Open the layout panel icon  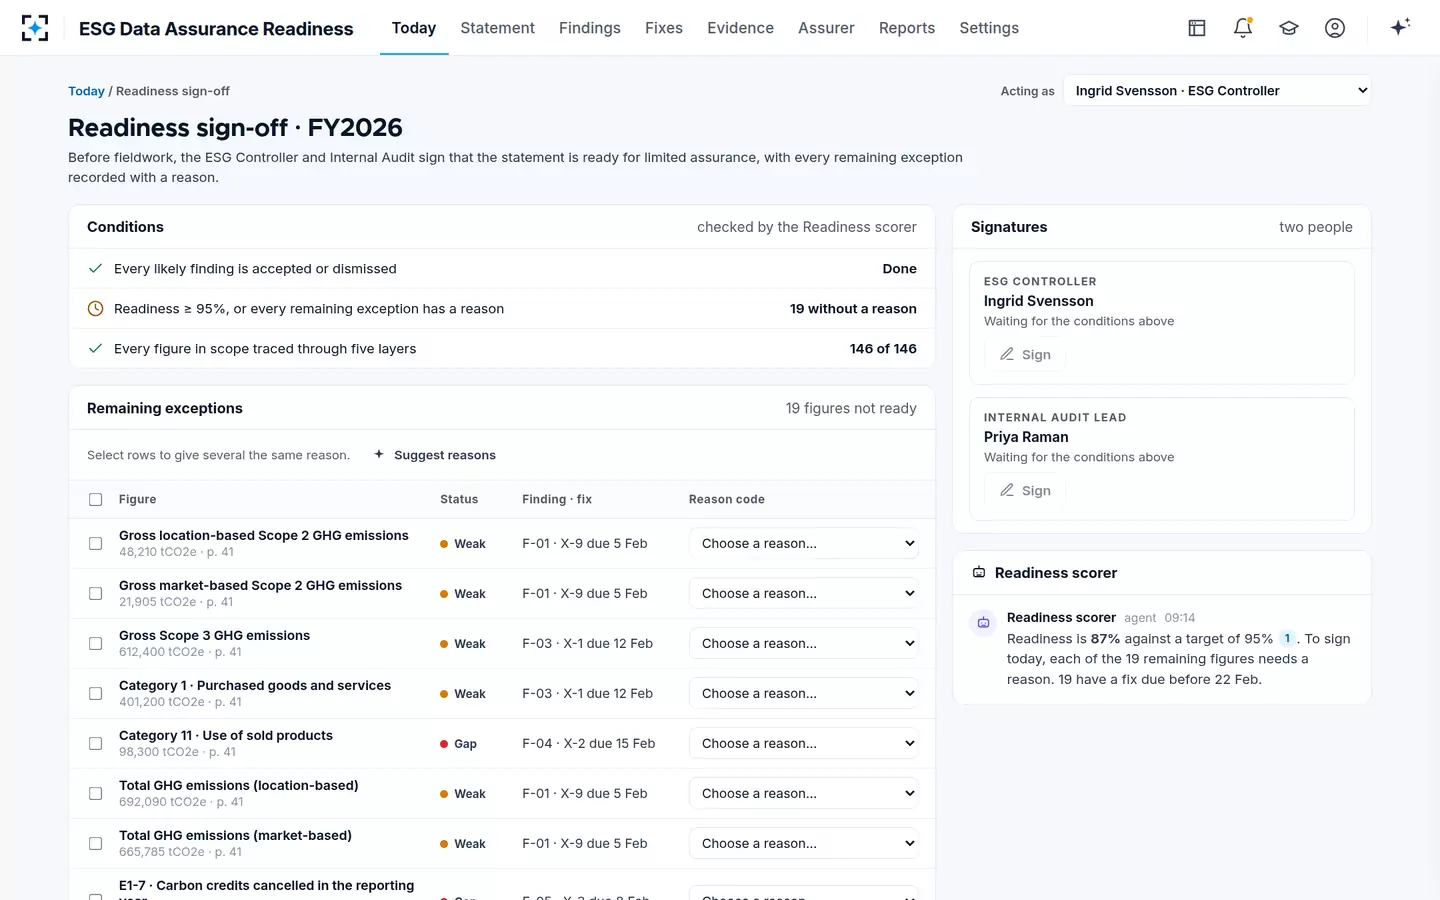(1197, 28)
